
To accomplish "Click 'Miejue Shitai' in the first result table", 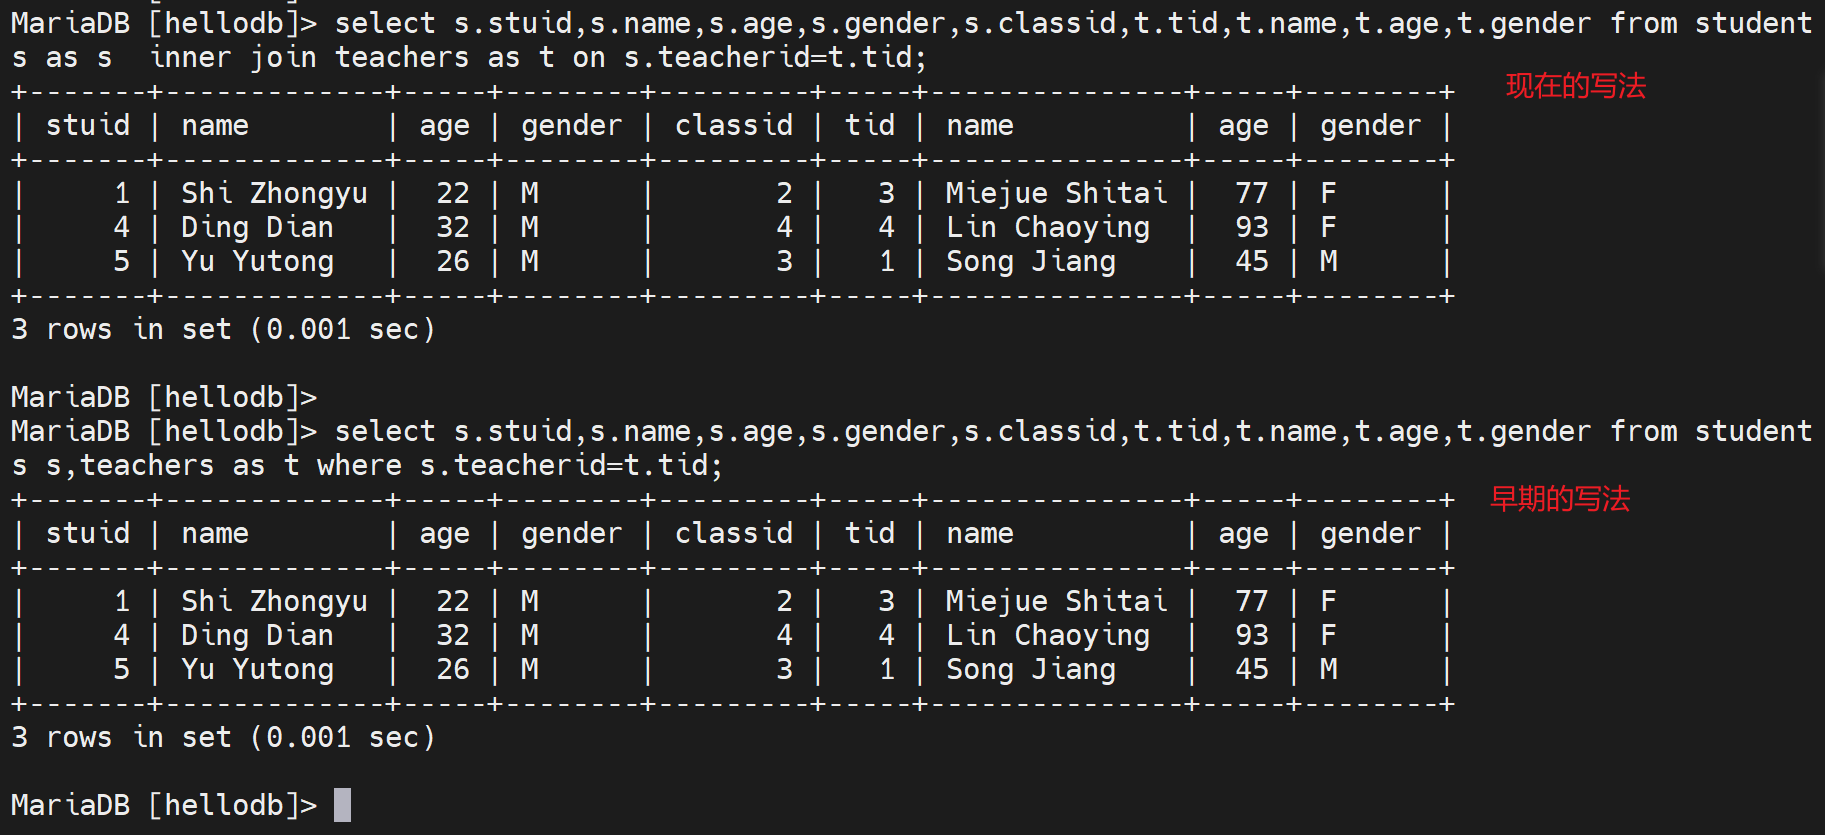I will click(x=1056, y=193).
